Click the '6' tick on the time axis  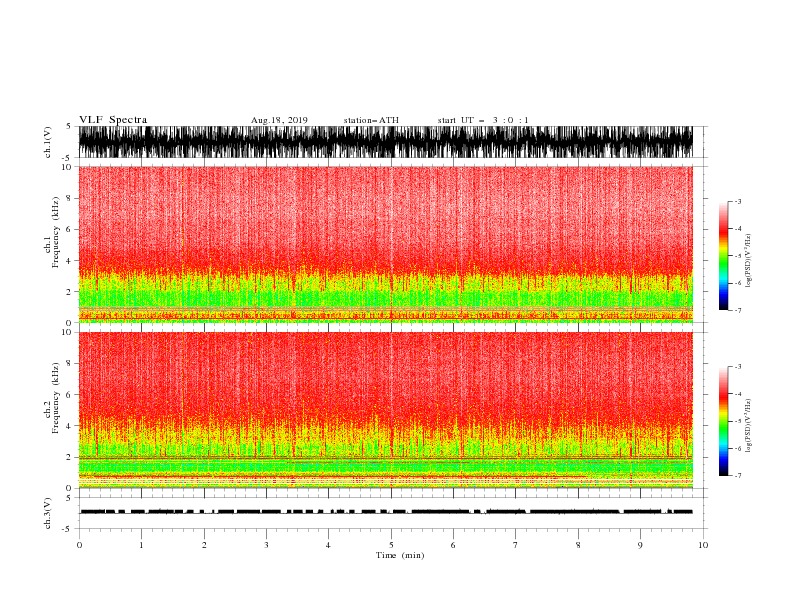pos(453,545)
